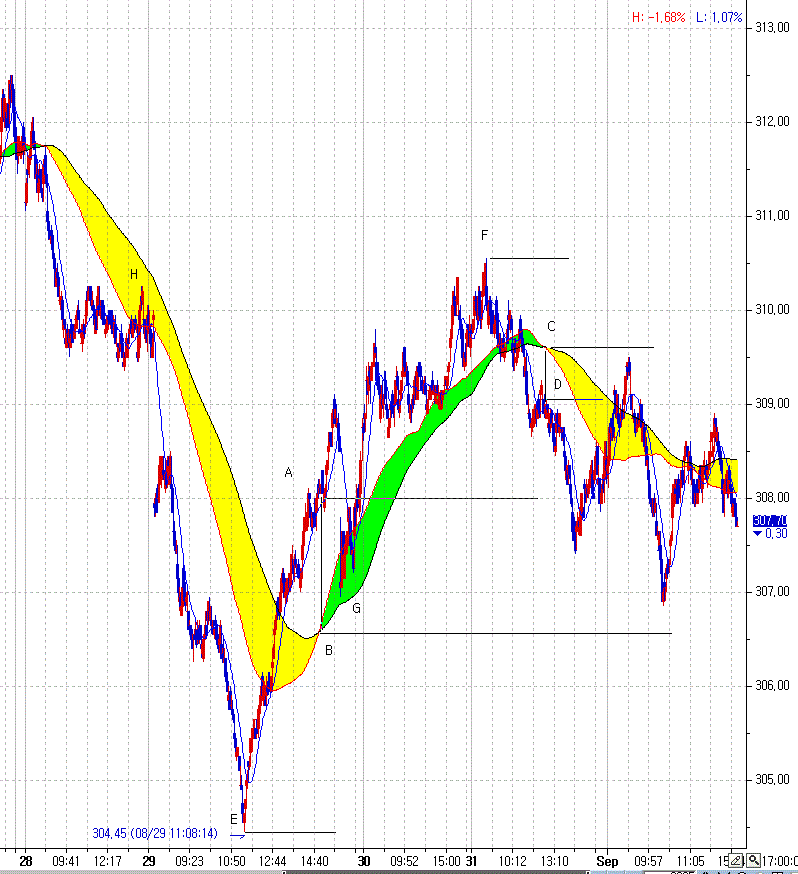Viewport: 798px width, 874px height.
Task: Select the F marker at the peak
Action: click(484, 235)
